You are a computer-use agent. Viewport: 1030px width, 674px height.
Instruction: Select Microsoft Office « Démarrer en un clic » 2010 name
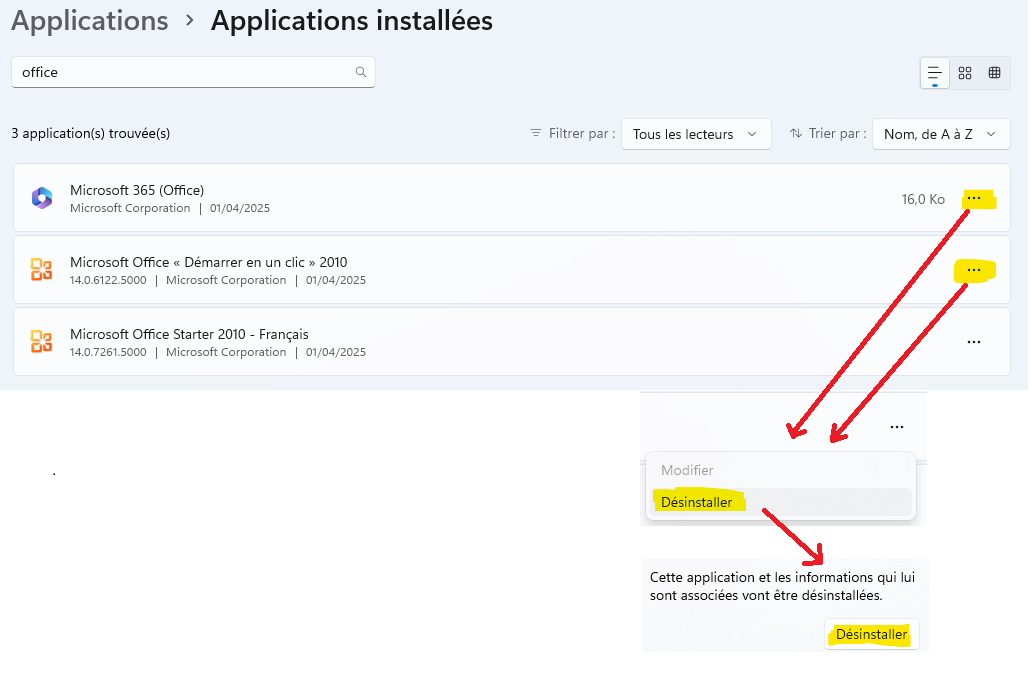click(x=209, y=262)
